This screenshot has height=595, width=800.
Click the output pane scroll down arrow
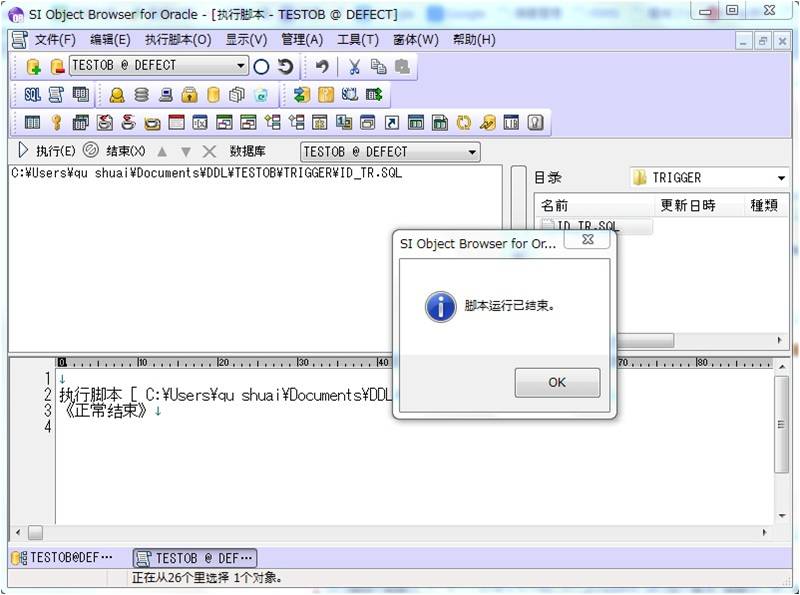coord(782,516)
